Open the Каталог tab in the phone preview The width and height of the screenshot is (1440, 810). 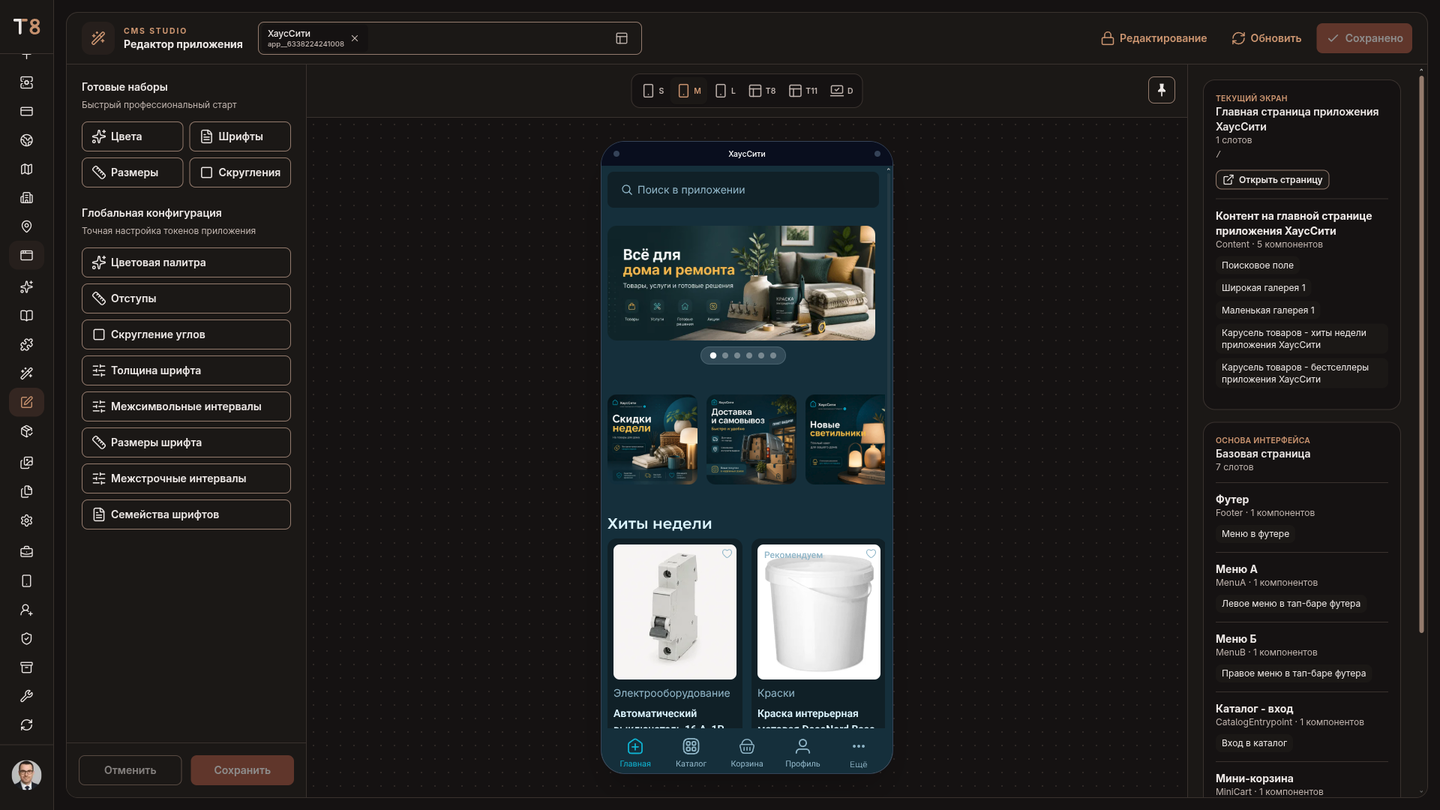691,754
